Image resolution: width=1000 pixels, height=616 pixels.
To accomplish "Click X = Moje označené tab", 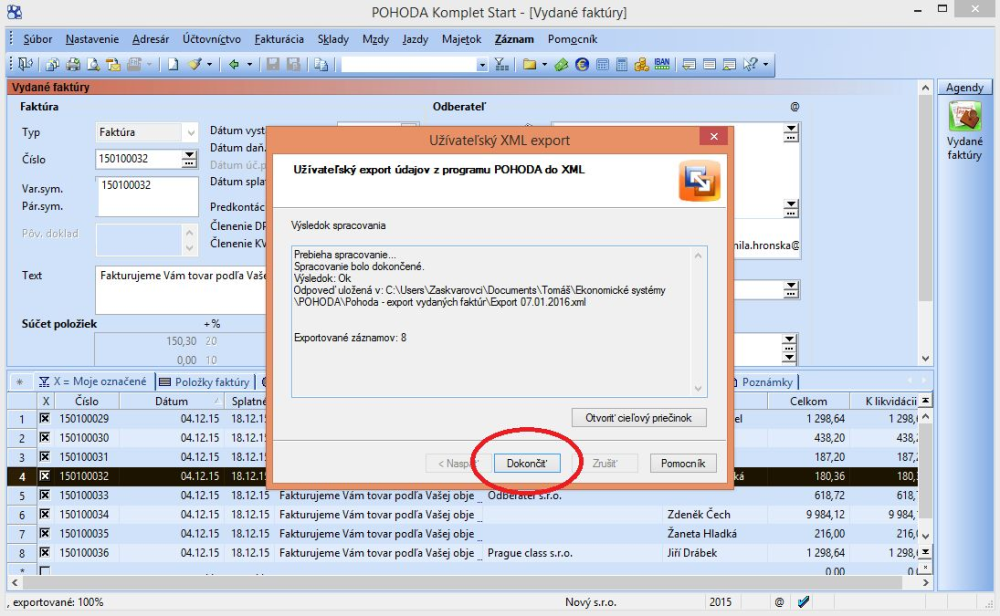I will tap(94, 381).
